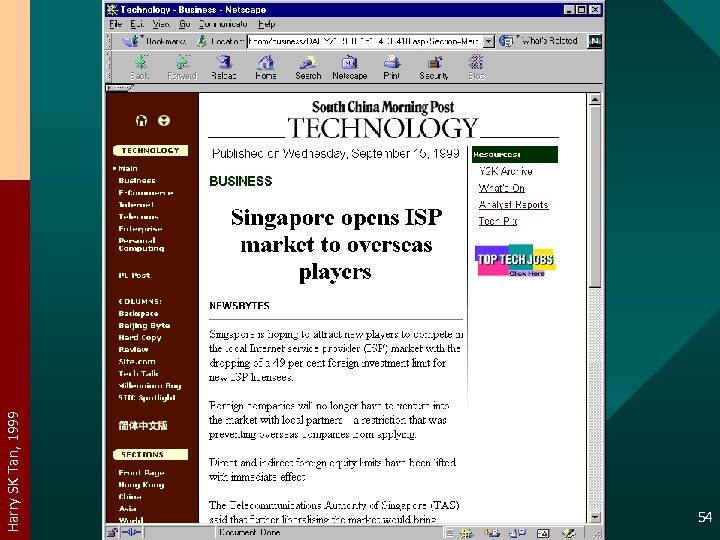
Task: Go to Business in the sidebar
Action: pos(137,180)
